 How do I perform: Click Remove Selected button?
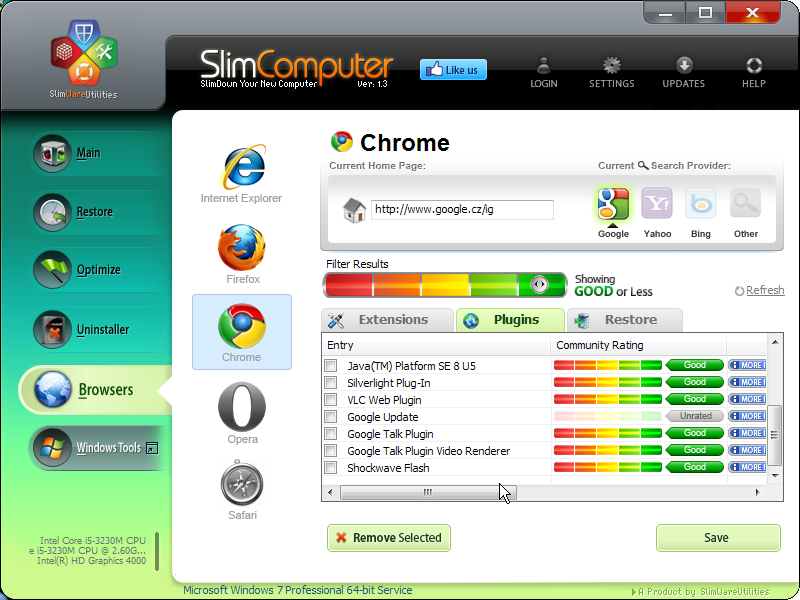(389, 538)
